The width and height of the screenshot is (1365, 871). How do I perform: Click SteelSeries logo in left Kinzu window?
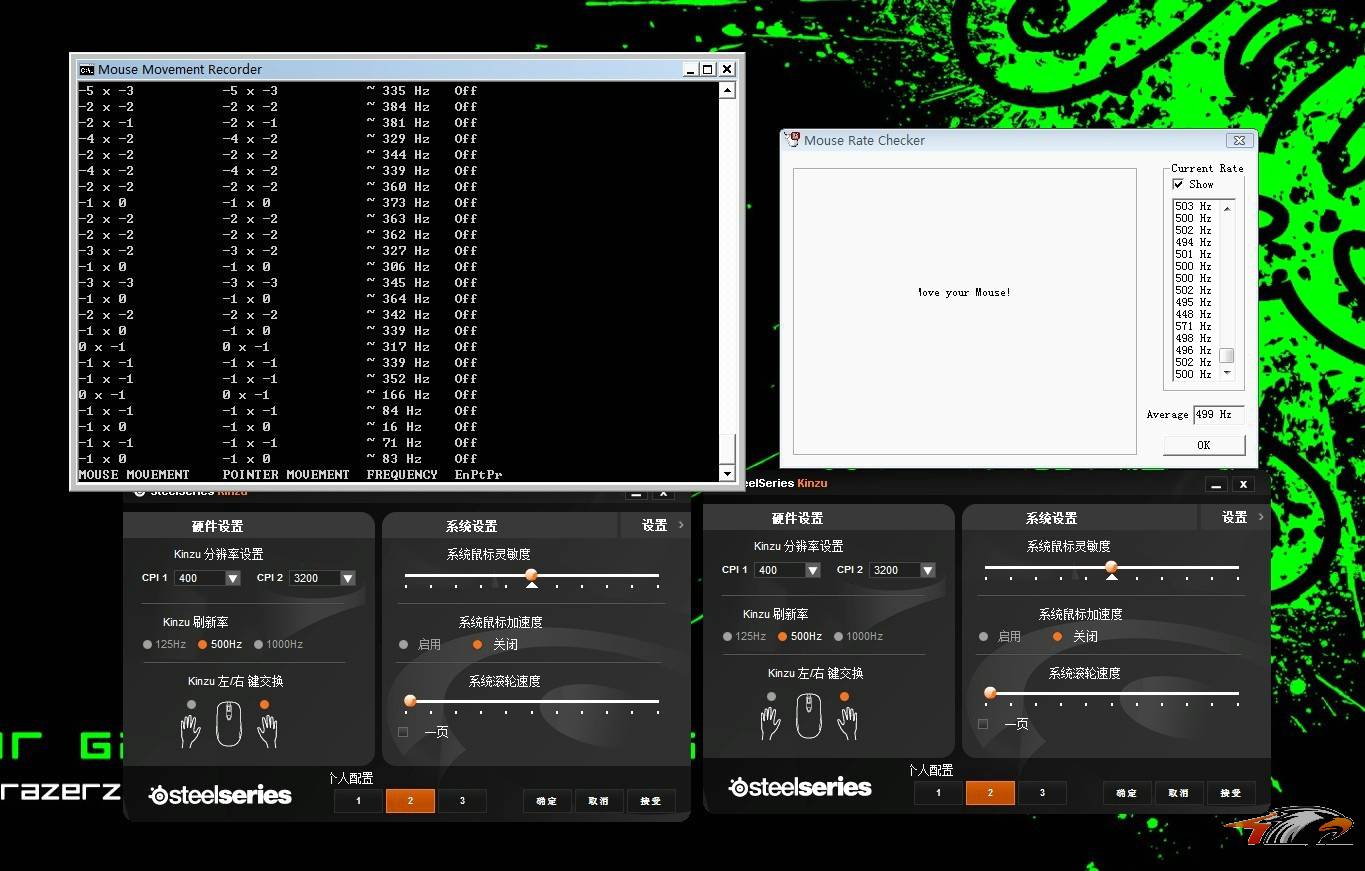point(220,795)
